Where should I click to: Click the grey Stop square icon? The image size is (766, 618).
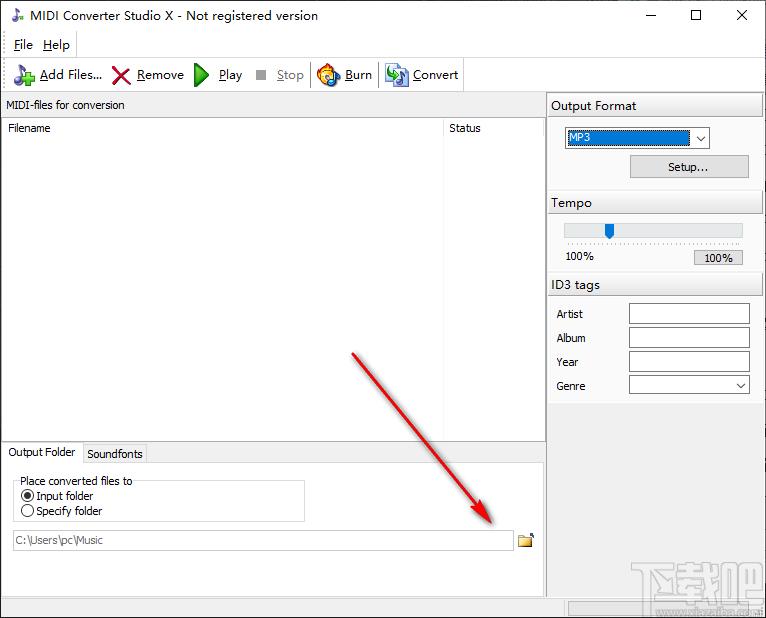tap(261, 75)
